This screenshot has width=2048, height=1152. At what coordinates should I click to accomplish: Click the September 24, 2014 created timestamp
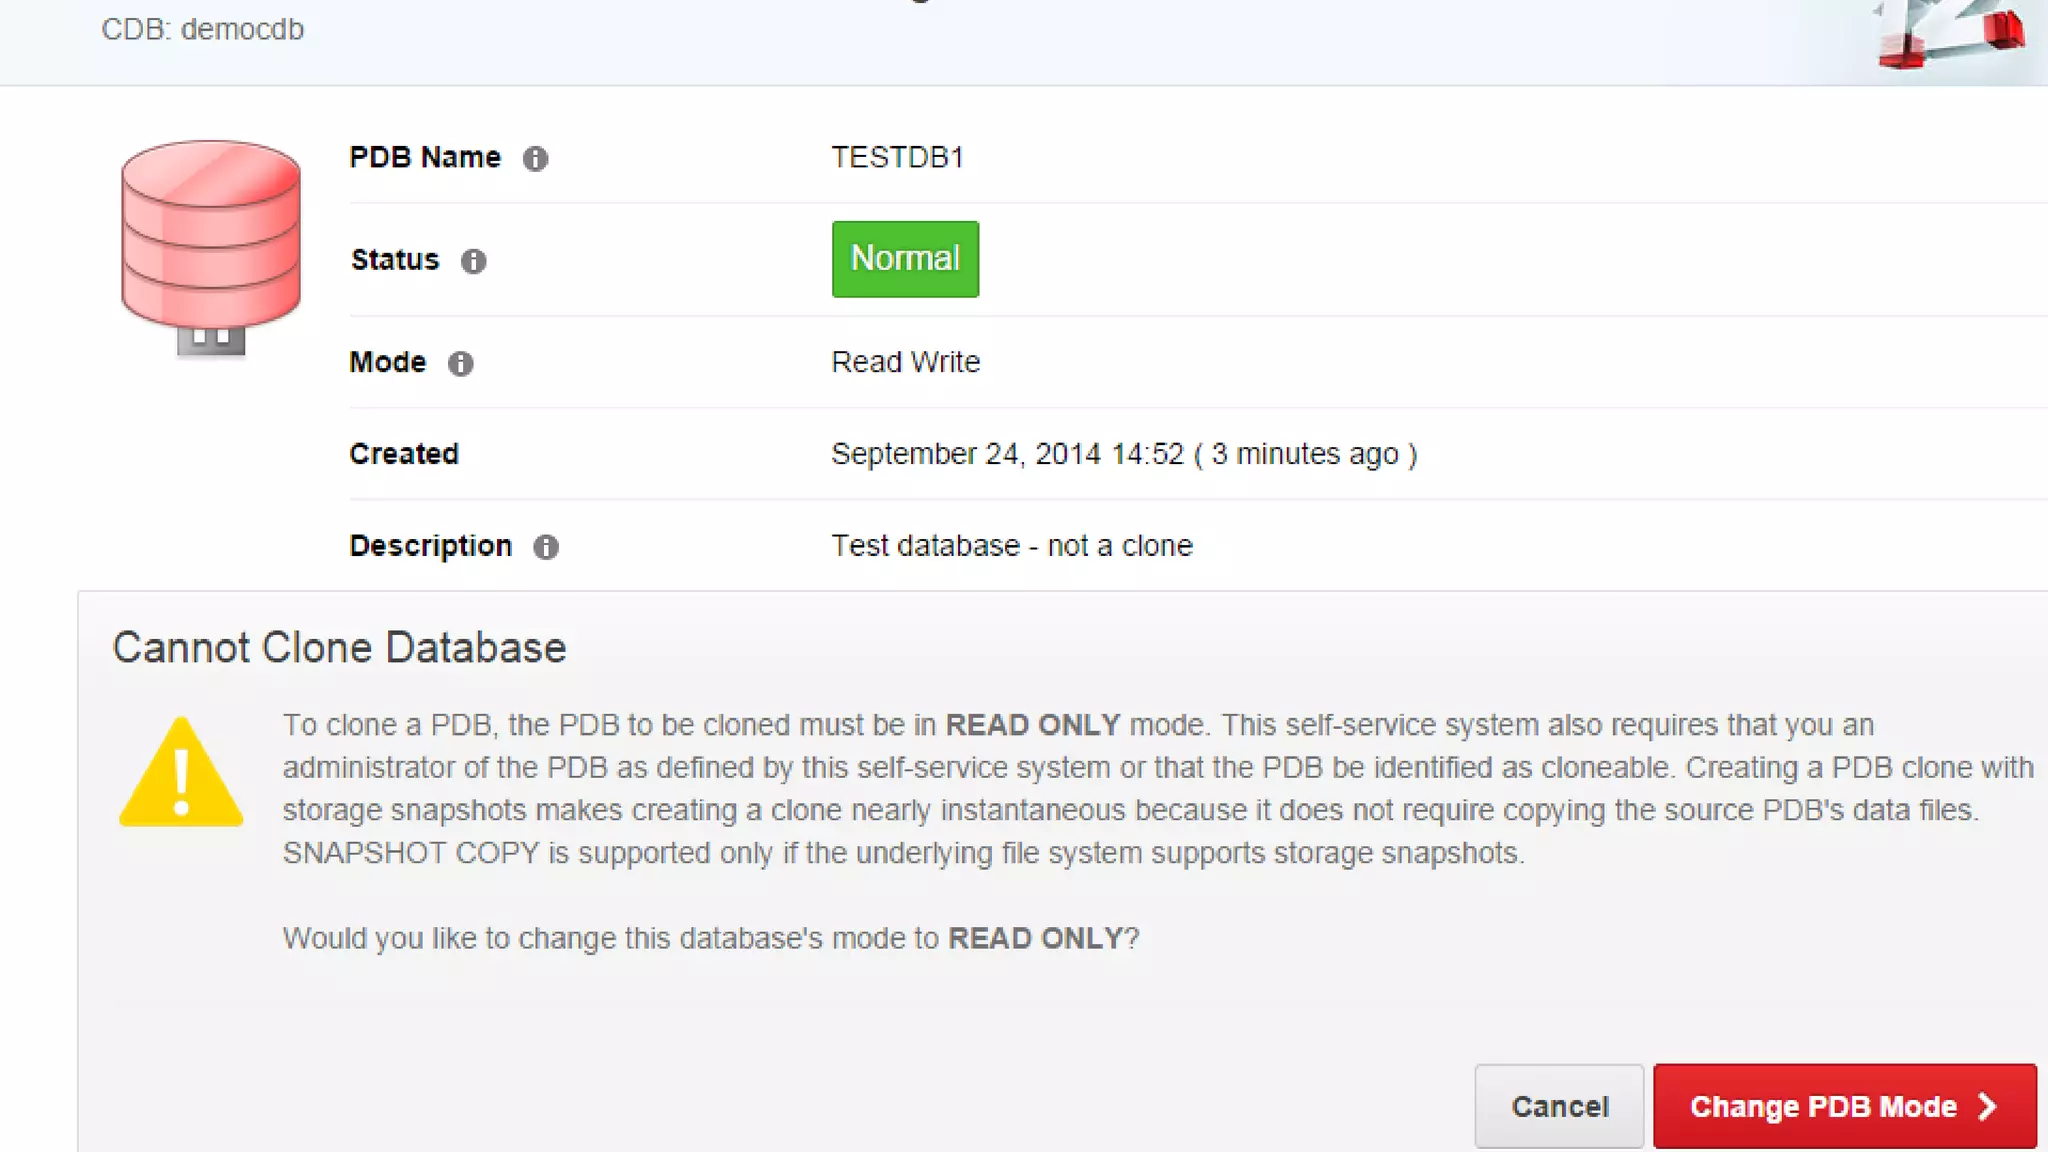[1123, 454]
